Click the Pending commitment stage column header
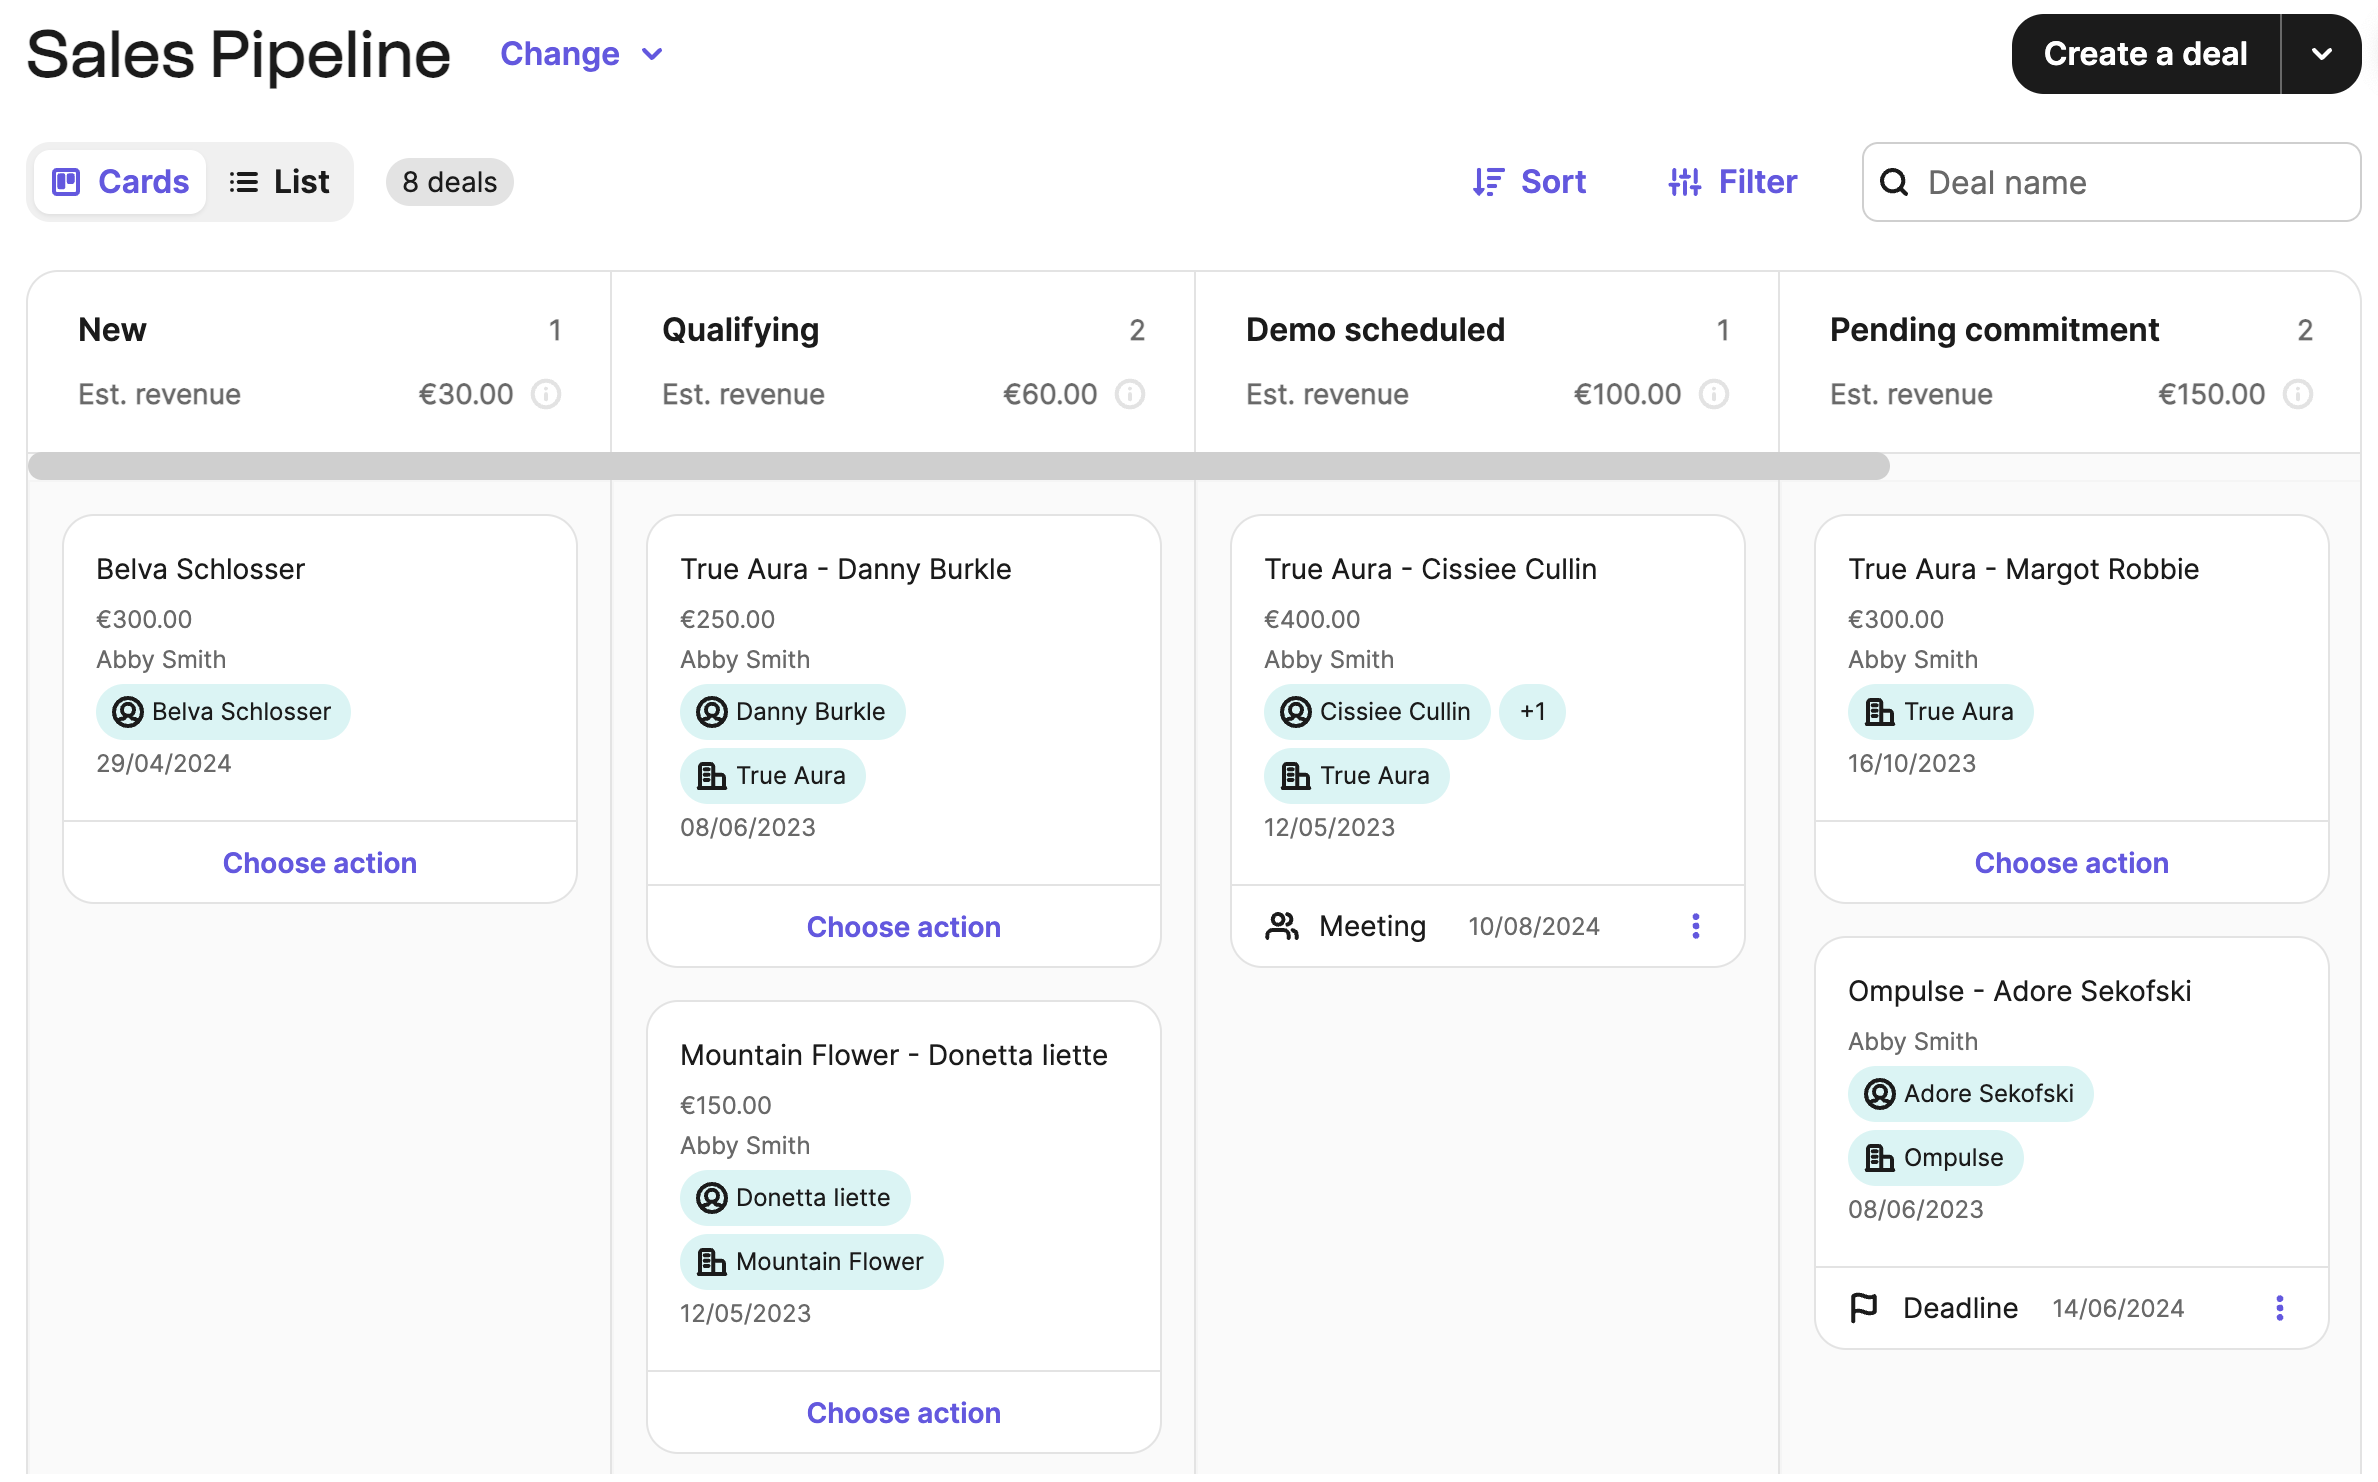 [x=1994, y=330]
